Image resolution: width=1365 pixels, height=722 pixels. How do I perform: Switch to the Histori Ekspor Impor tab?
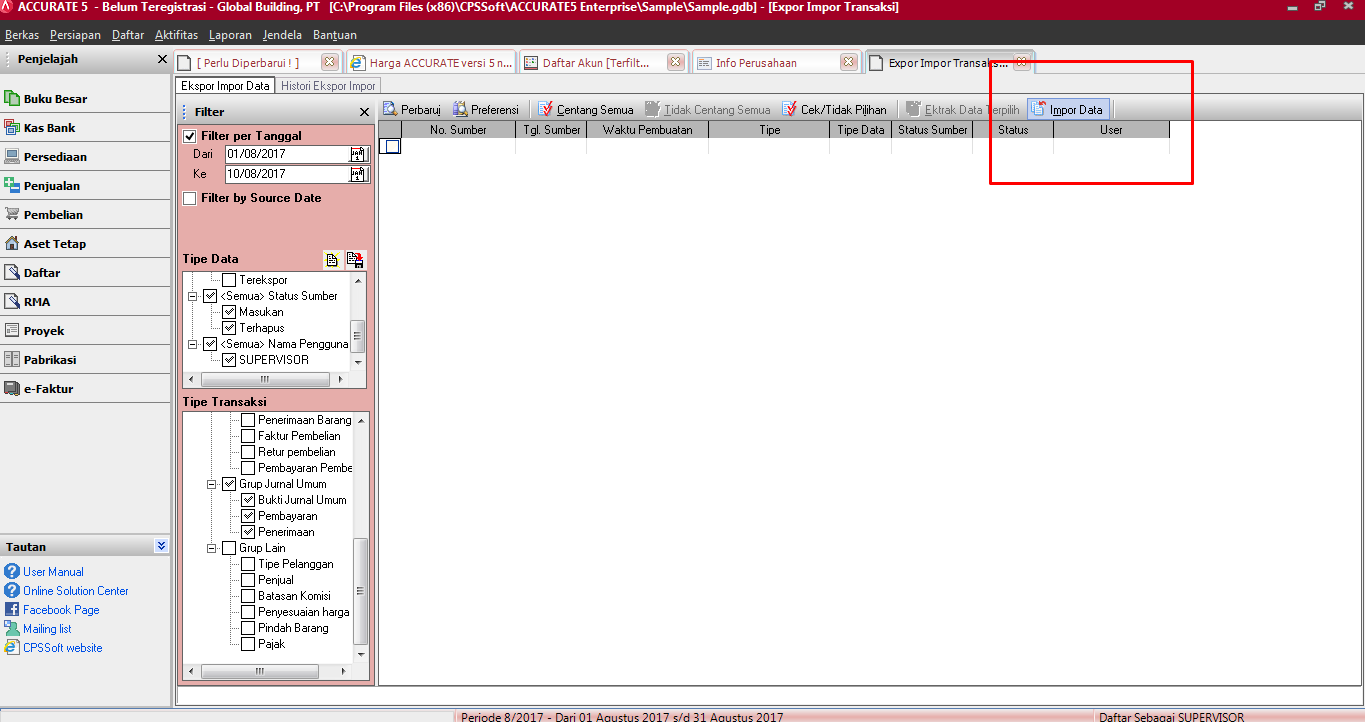328,86
